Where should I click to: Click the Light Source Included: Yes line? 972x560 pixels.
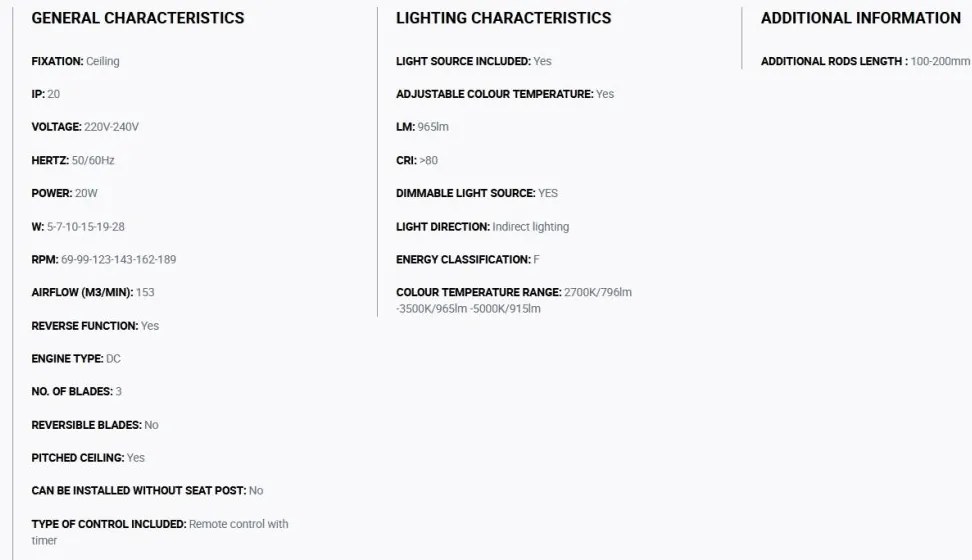pos(474,61)
